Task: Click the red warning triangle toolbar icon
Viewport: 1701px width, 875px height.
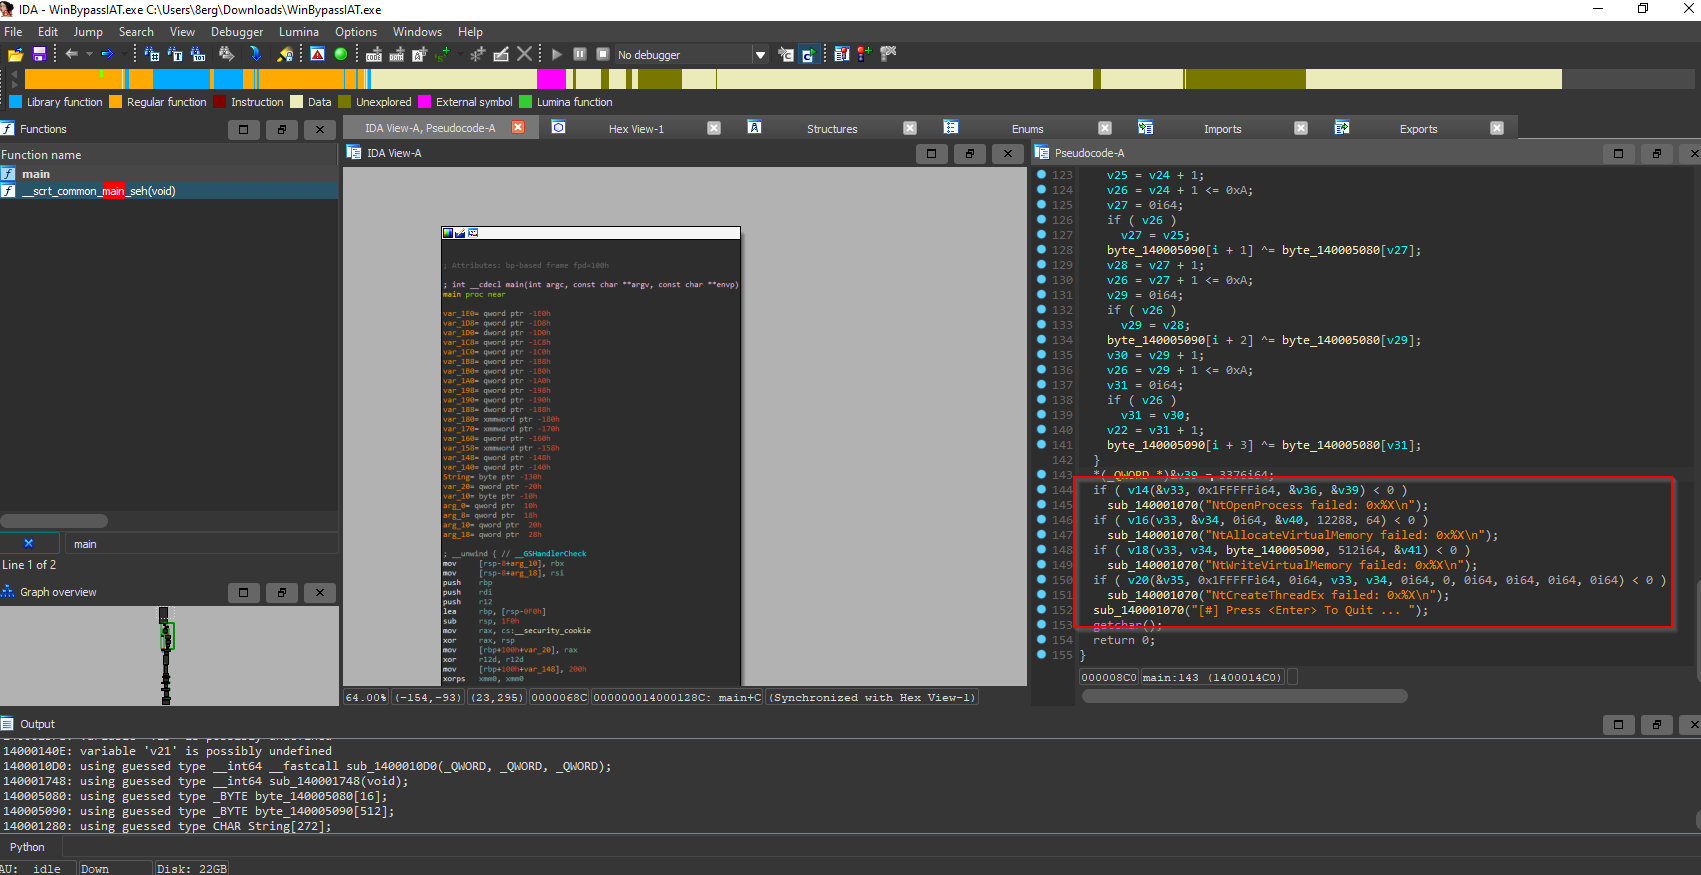Action: 317,54
